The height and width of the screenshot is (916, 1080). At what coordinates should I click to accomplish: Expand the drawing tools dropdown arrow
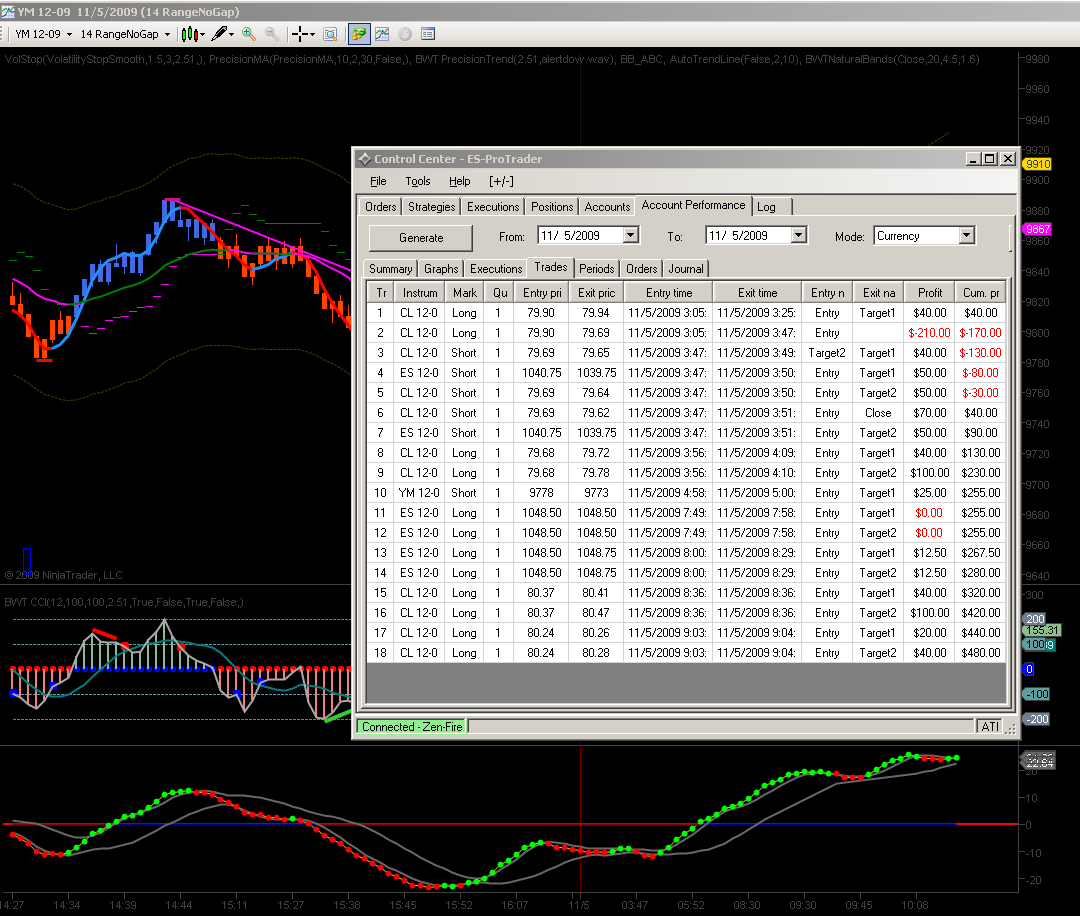[231, 34]
